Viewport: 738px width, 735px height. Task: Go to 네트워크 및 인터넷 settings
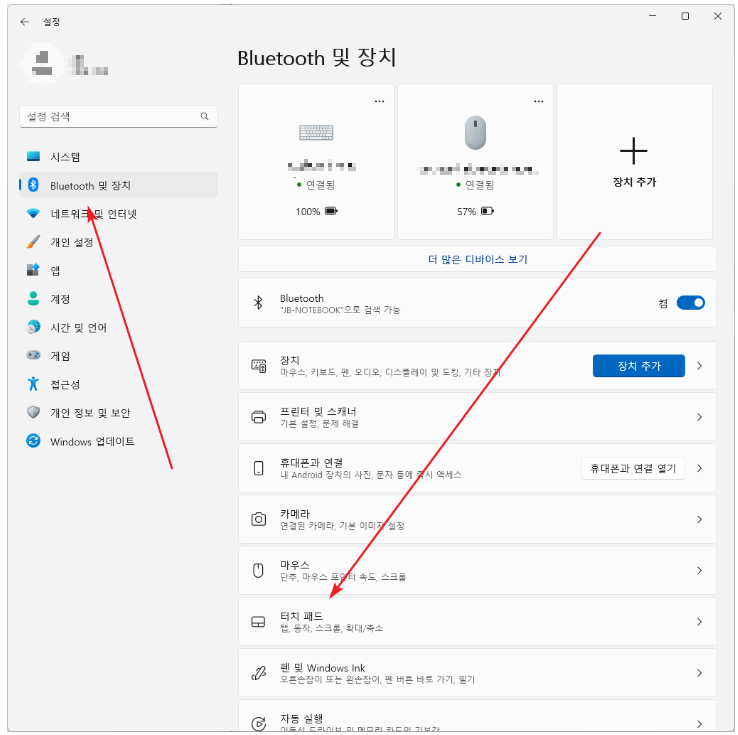tap(118, 214)
